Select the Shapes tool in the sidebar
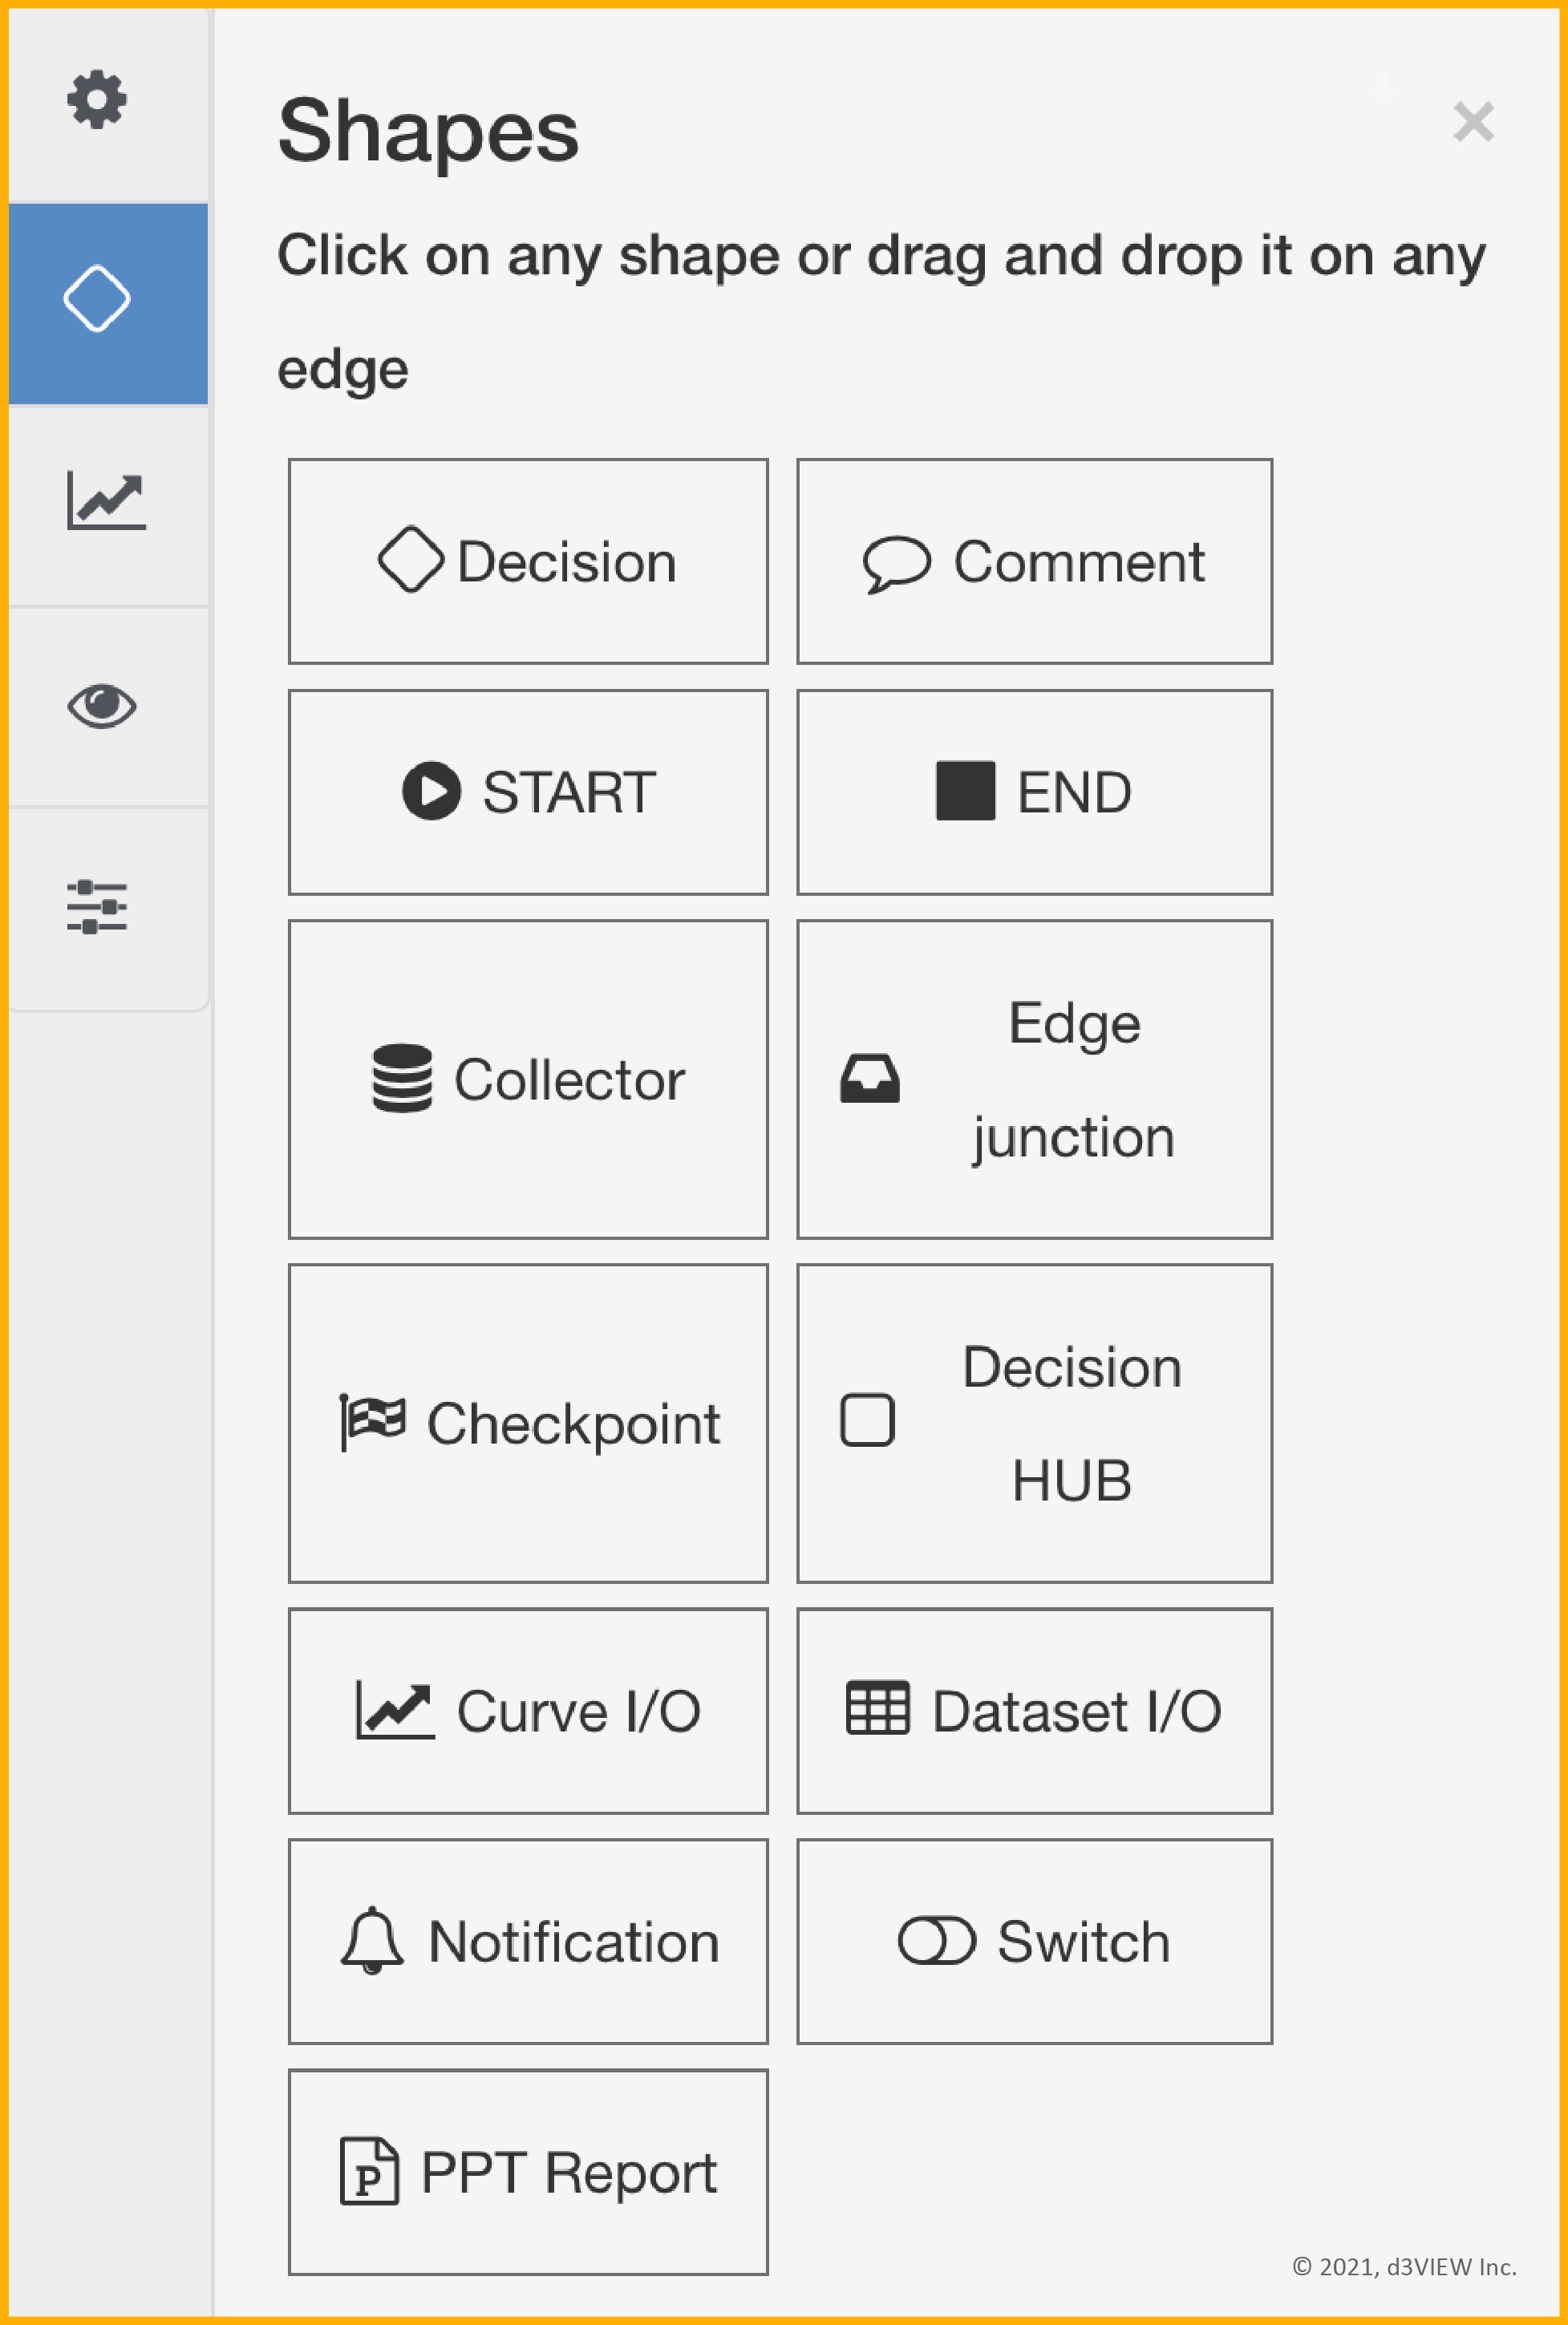 (97, 297)
